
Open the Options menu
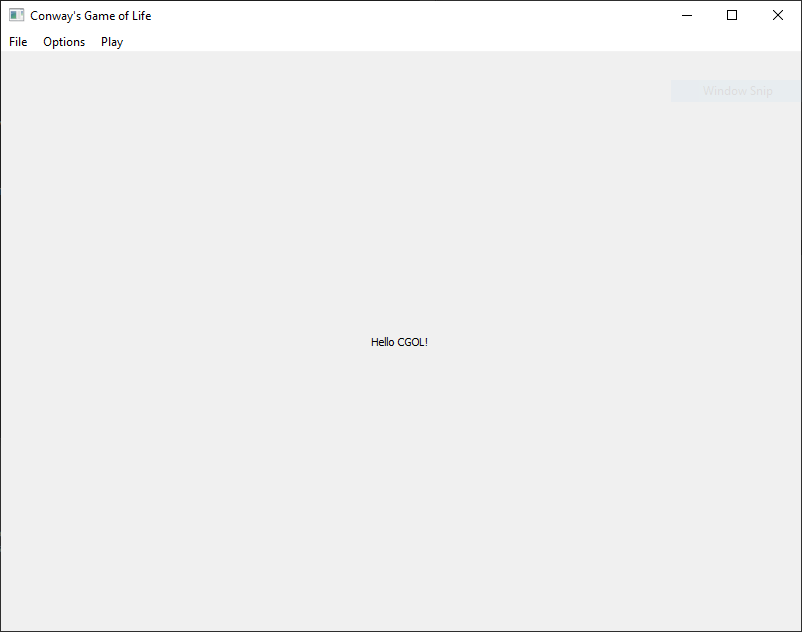[x=64, y=42]
